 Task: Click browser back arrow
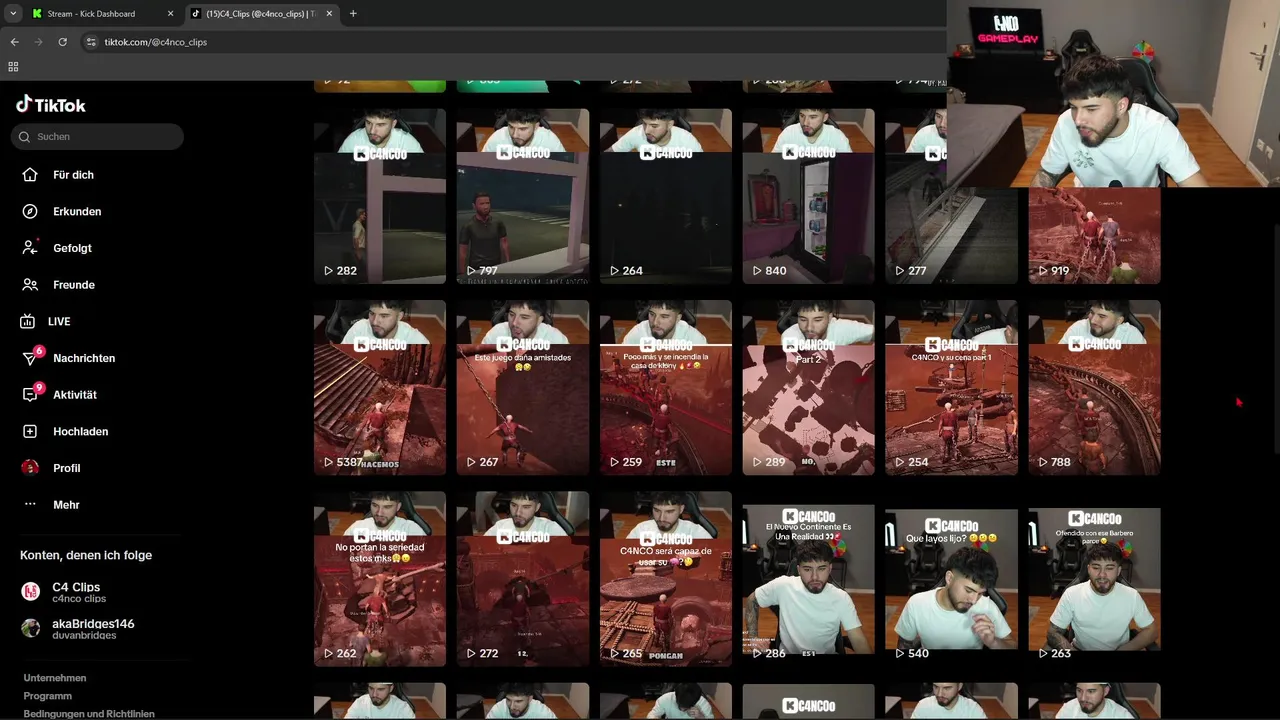pyautogui.click(x=14, y=42)
